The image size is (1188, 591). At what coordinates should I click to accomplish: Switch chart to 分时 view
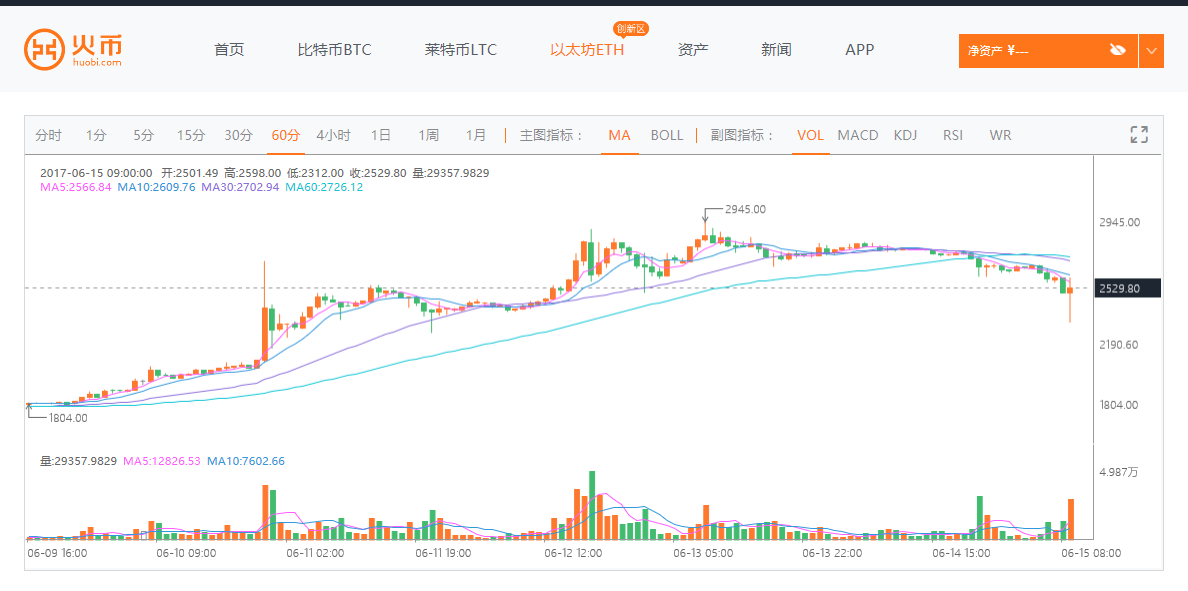[x=48, y=135]
